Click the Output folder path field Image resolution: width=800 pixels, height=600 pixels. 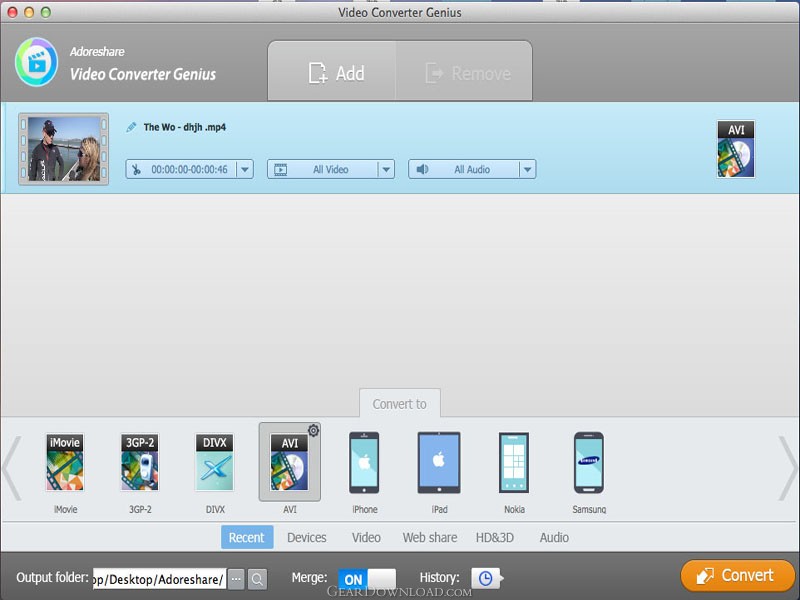[x=159, y=579]
